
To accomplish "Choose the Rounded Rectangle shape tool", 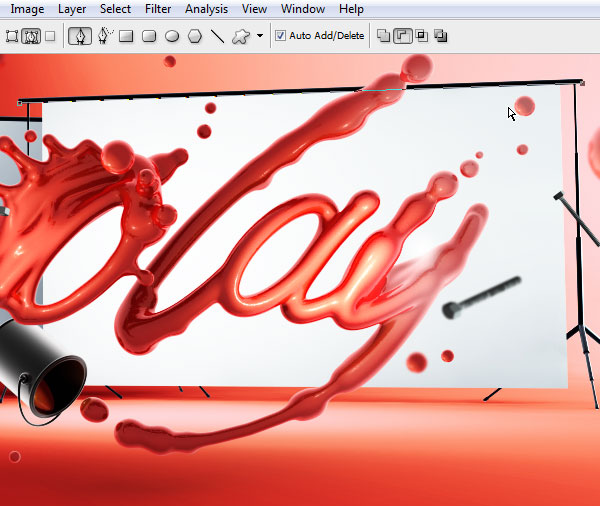I will pos(149,36).
